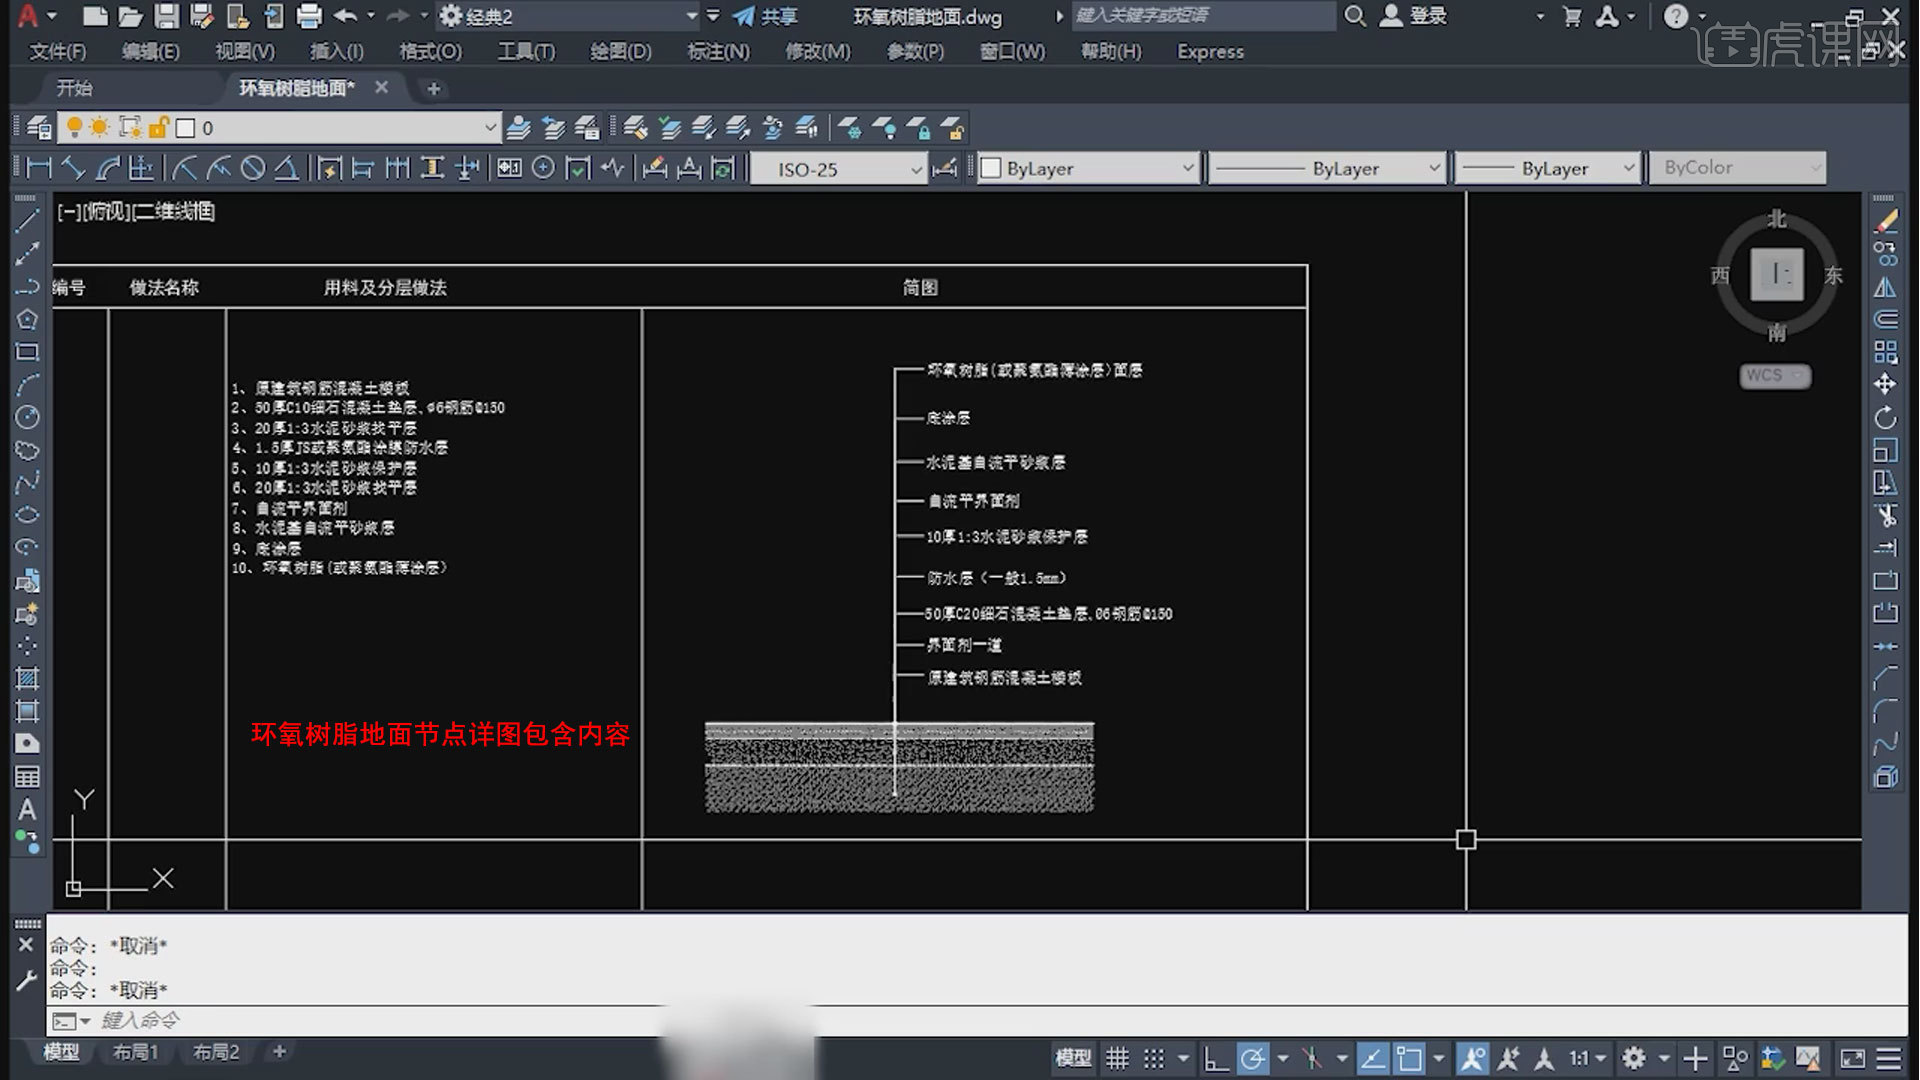This screenshot has width=1920, height=1080.
Task: Click the 东 direction on ViewCube
Action: [x=1832, y=275]
